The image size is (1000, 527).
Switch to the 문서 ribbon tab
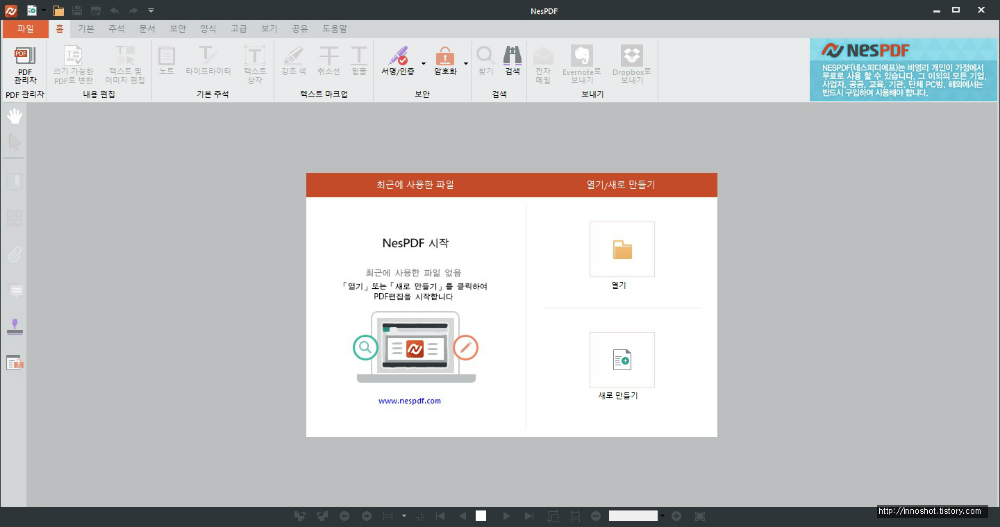(147, 29)
